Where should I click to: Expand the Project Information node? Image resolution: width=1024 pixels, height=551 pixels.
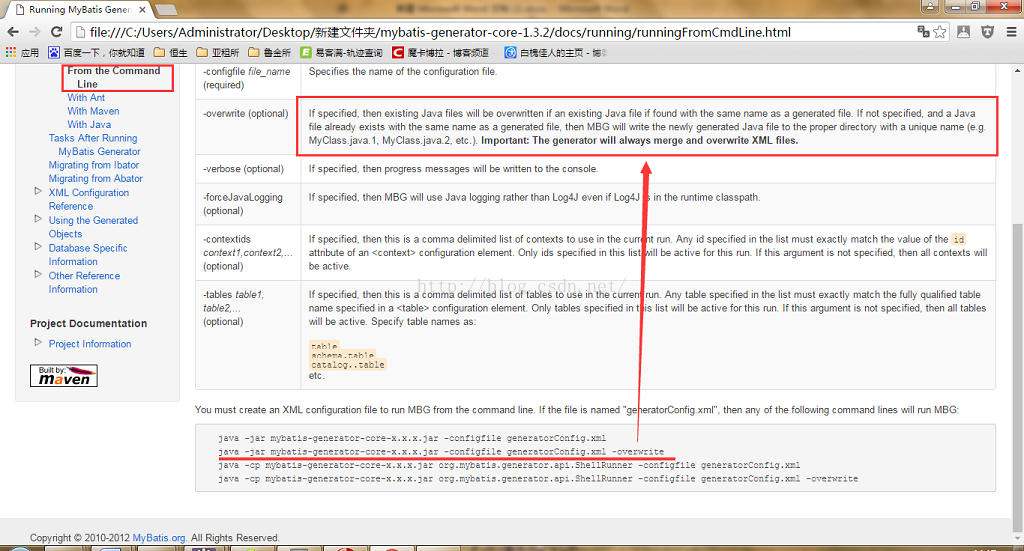(38, 342)
